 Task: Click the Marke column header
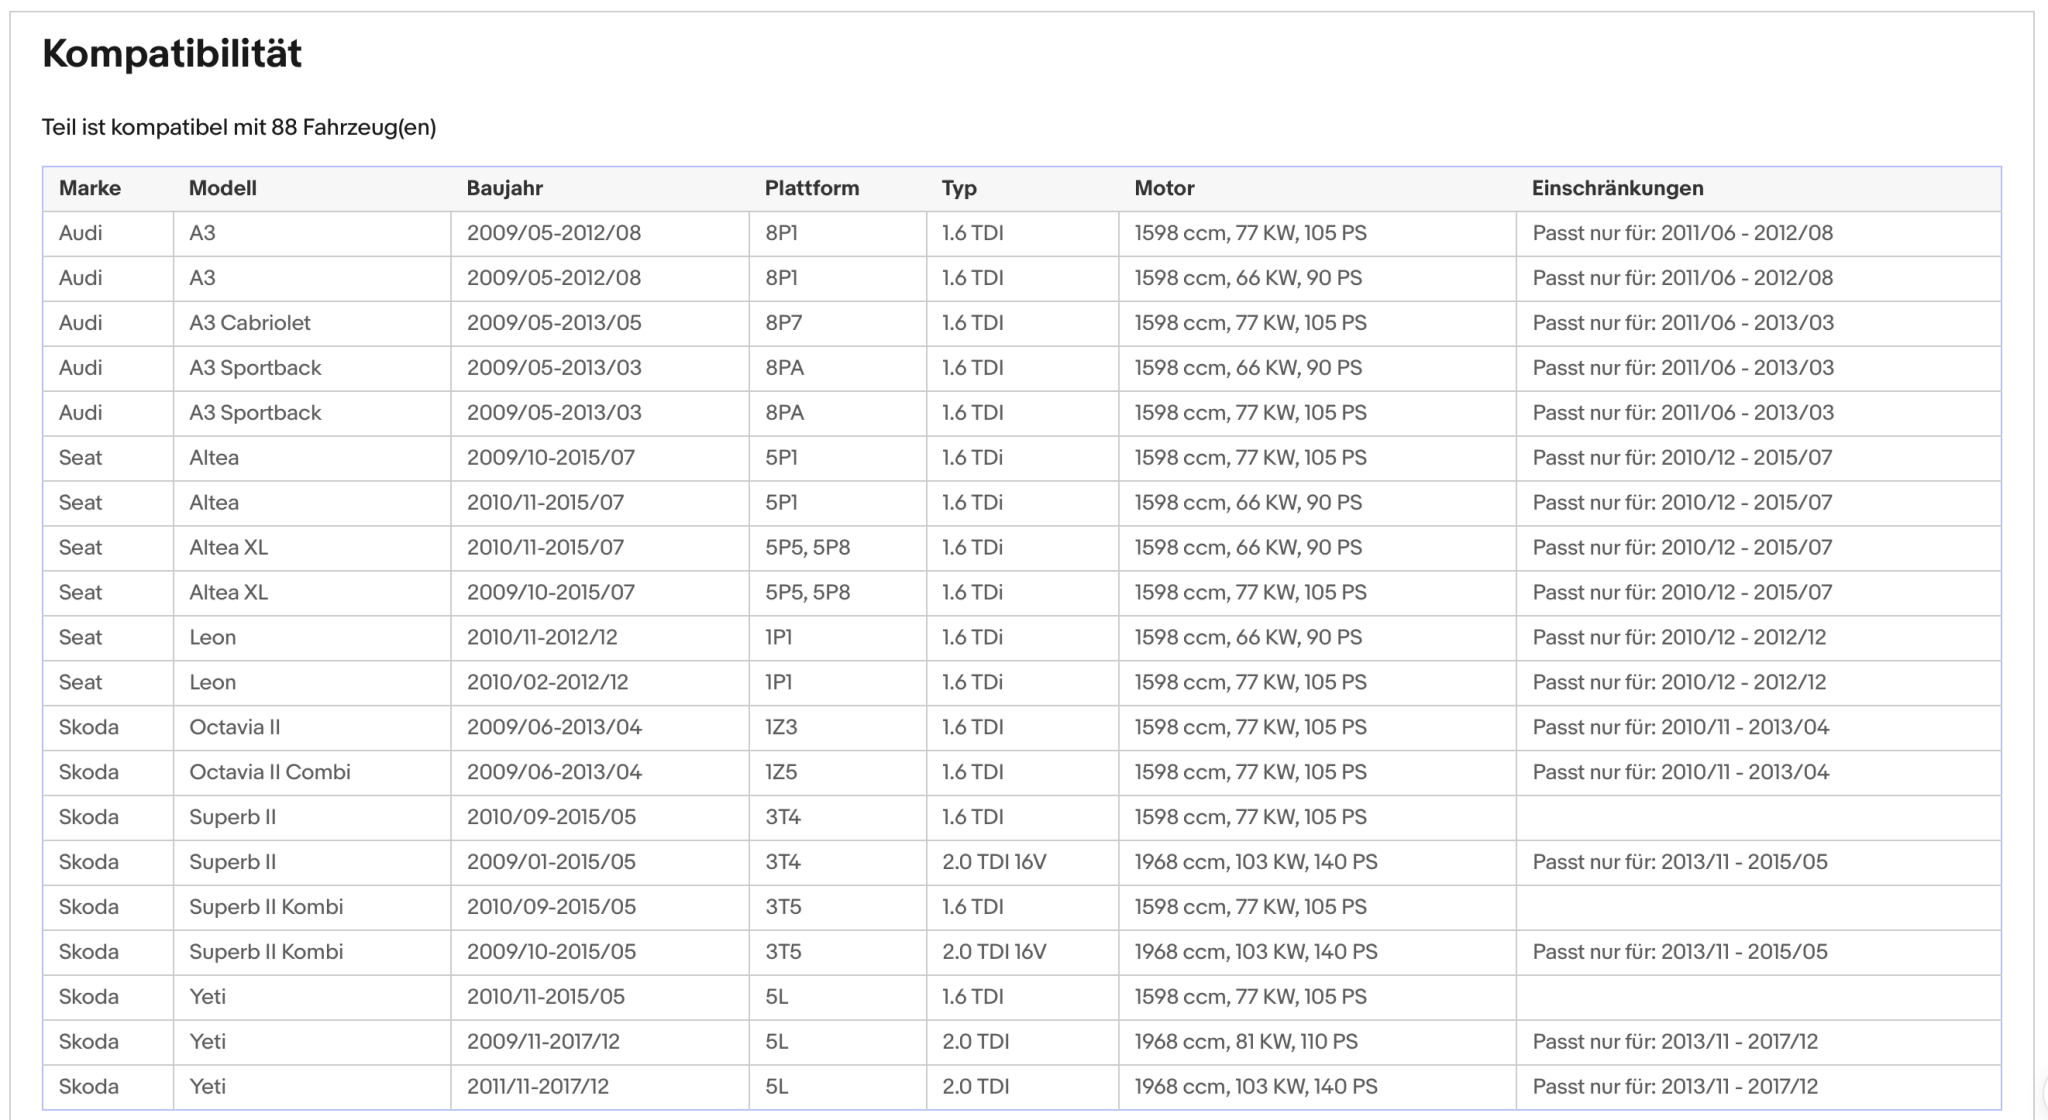click(x=89, y=188)
